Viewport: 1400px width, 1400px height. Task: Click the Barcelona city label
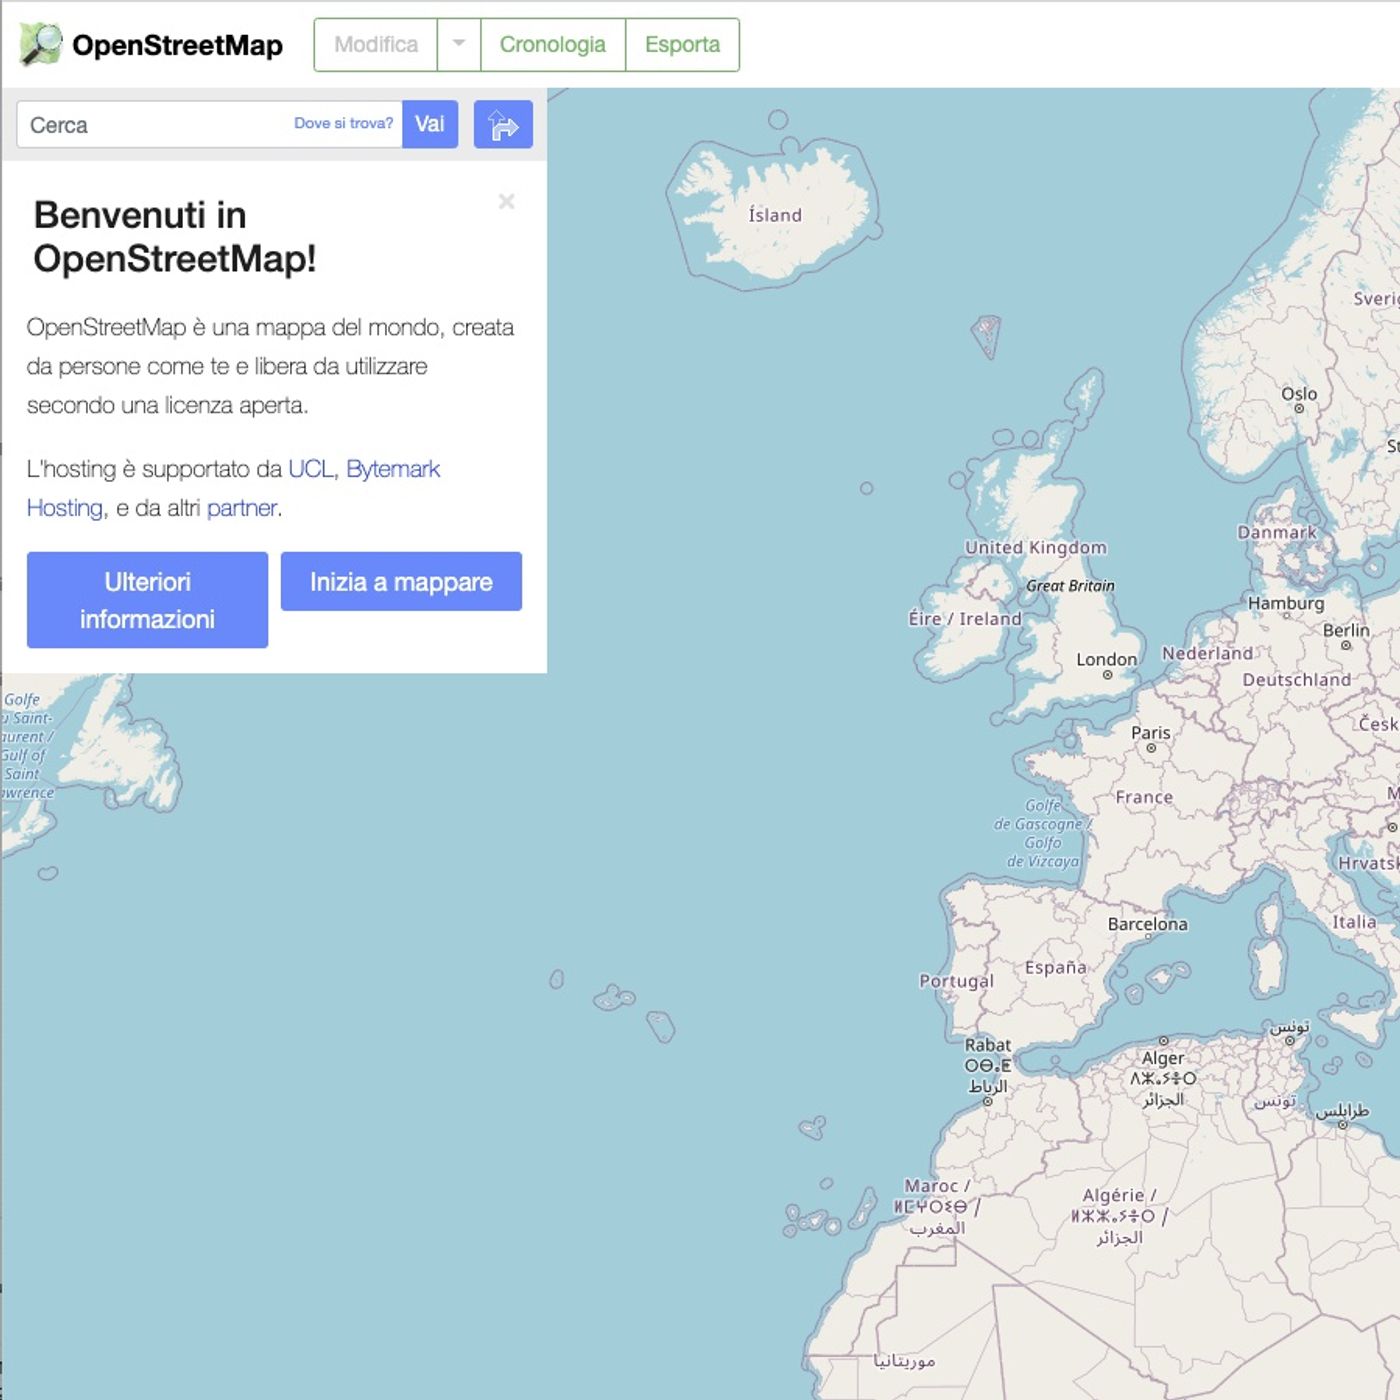click(1147, 924)
